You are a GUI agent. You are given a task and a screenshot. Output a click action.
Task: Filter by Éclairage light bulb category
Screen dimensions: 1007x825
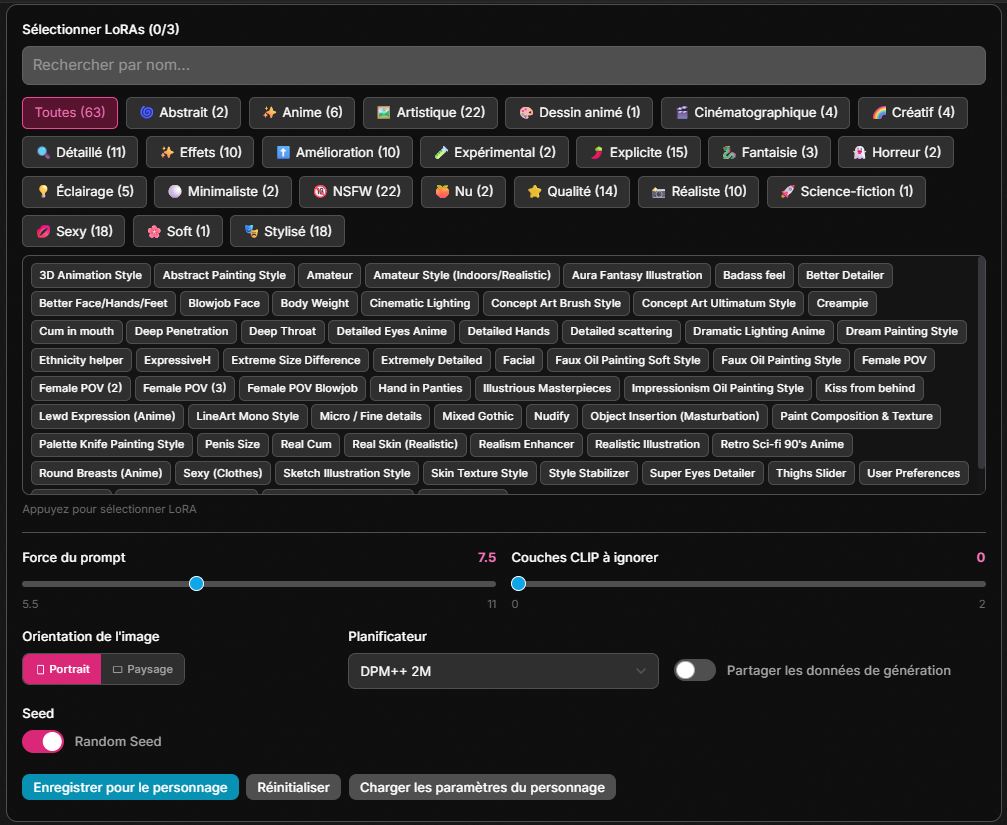click(x=84, y=191)
